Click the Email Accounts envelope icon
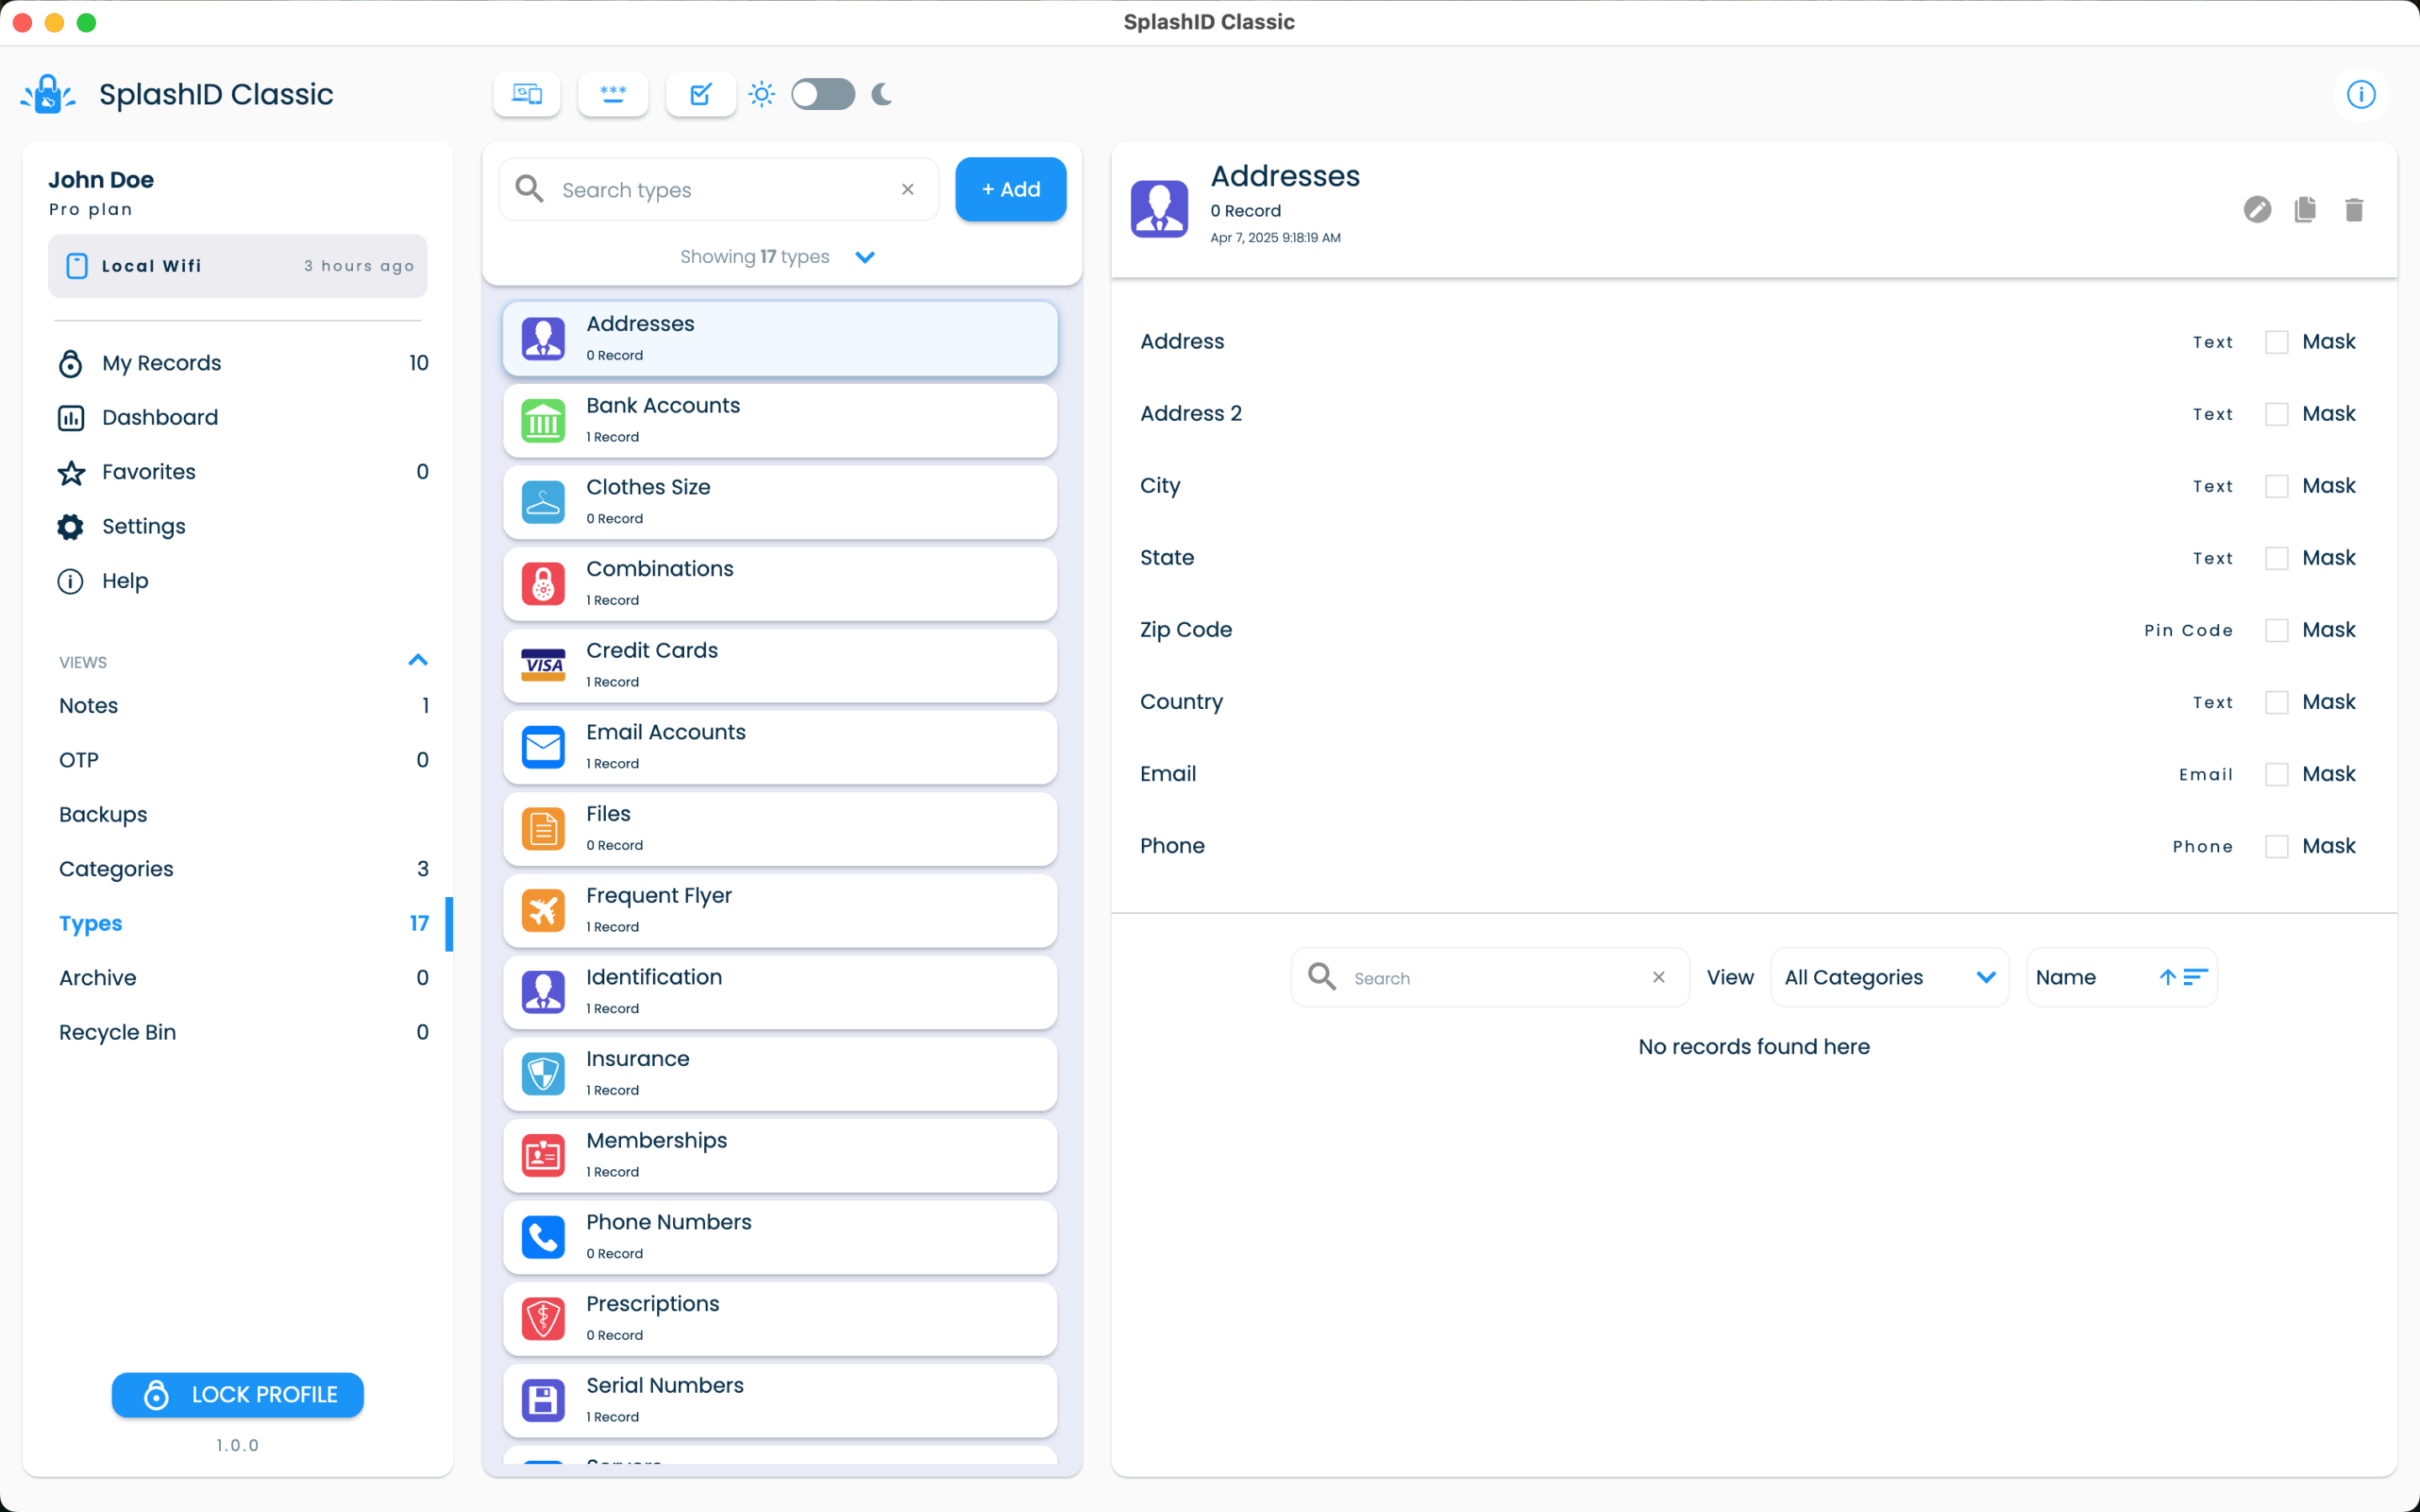This screenshot has height=1512, width=2420. 543,748
